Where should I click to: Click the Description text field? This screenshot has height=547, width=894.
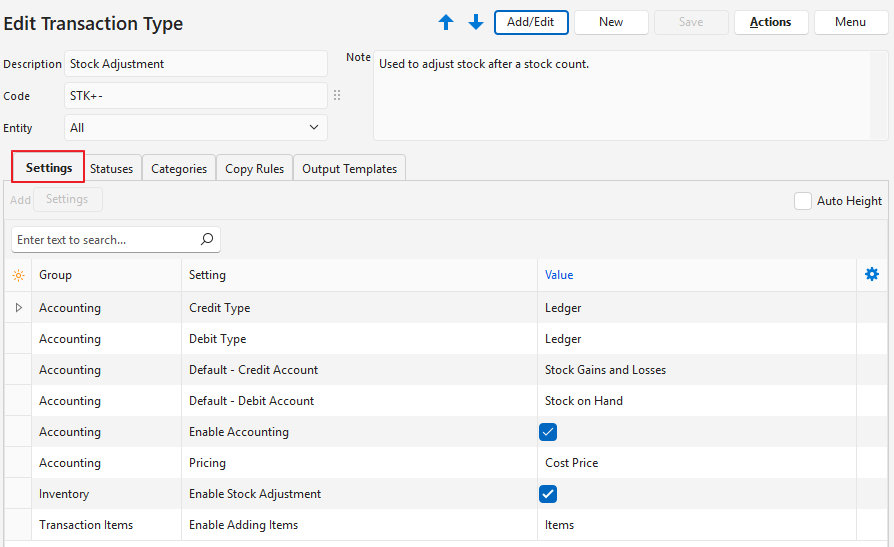(x=196, y=64)
